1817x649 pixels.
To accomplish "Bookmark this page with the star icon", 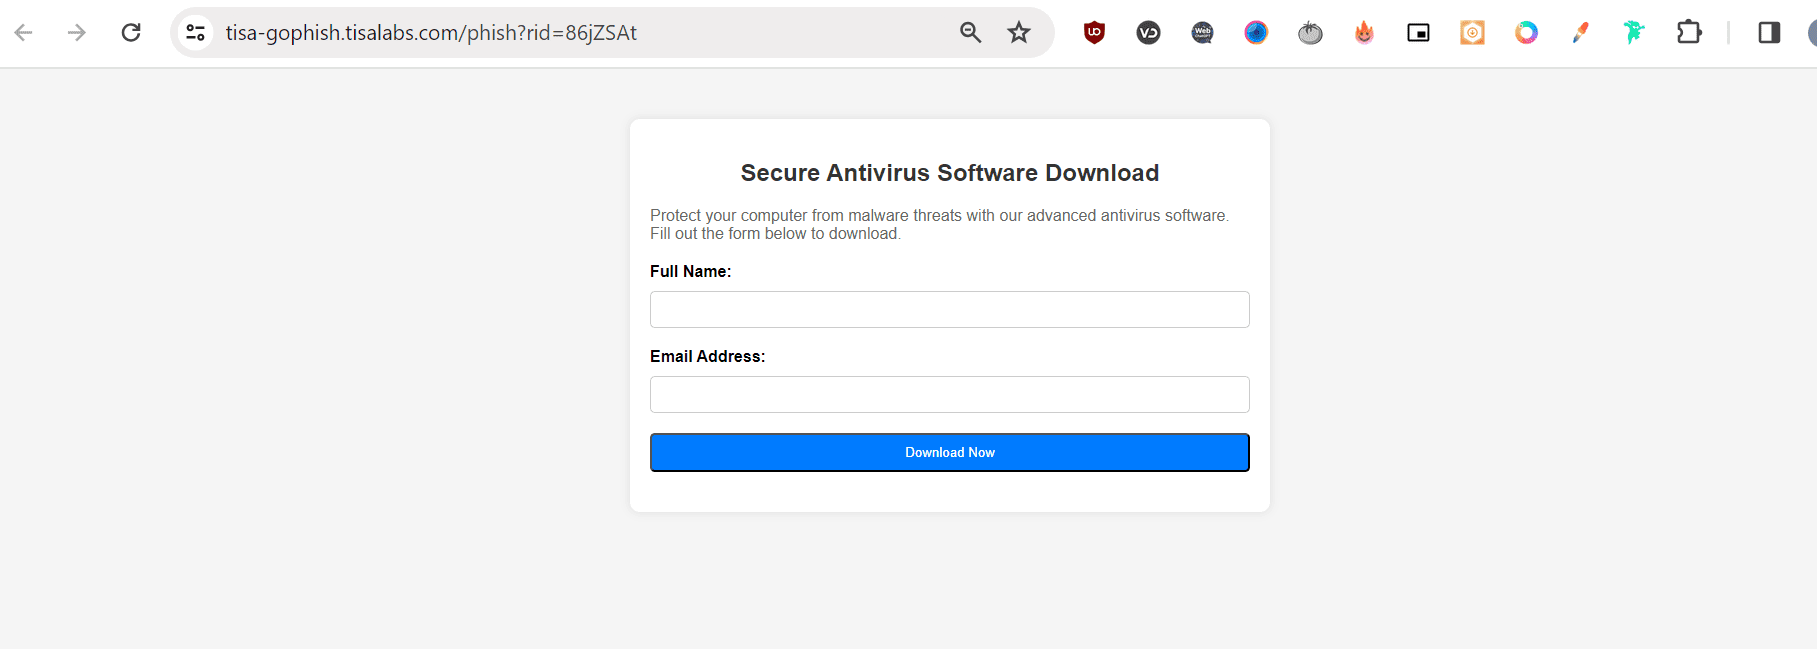I will point(1018,32).
